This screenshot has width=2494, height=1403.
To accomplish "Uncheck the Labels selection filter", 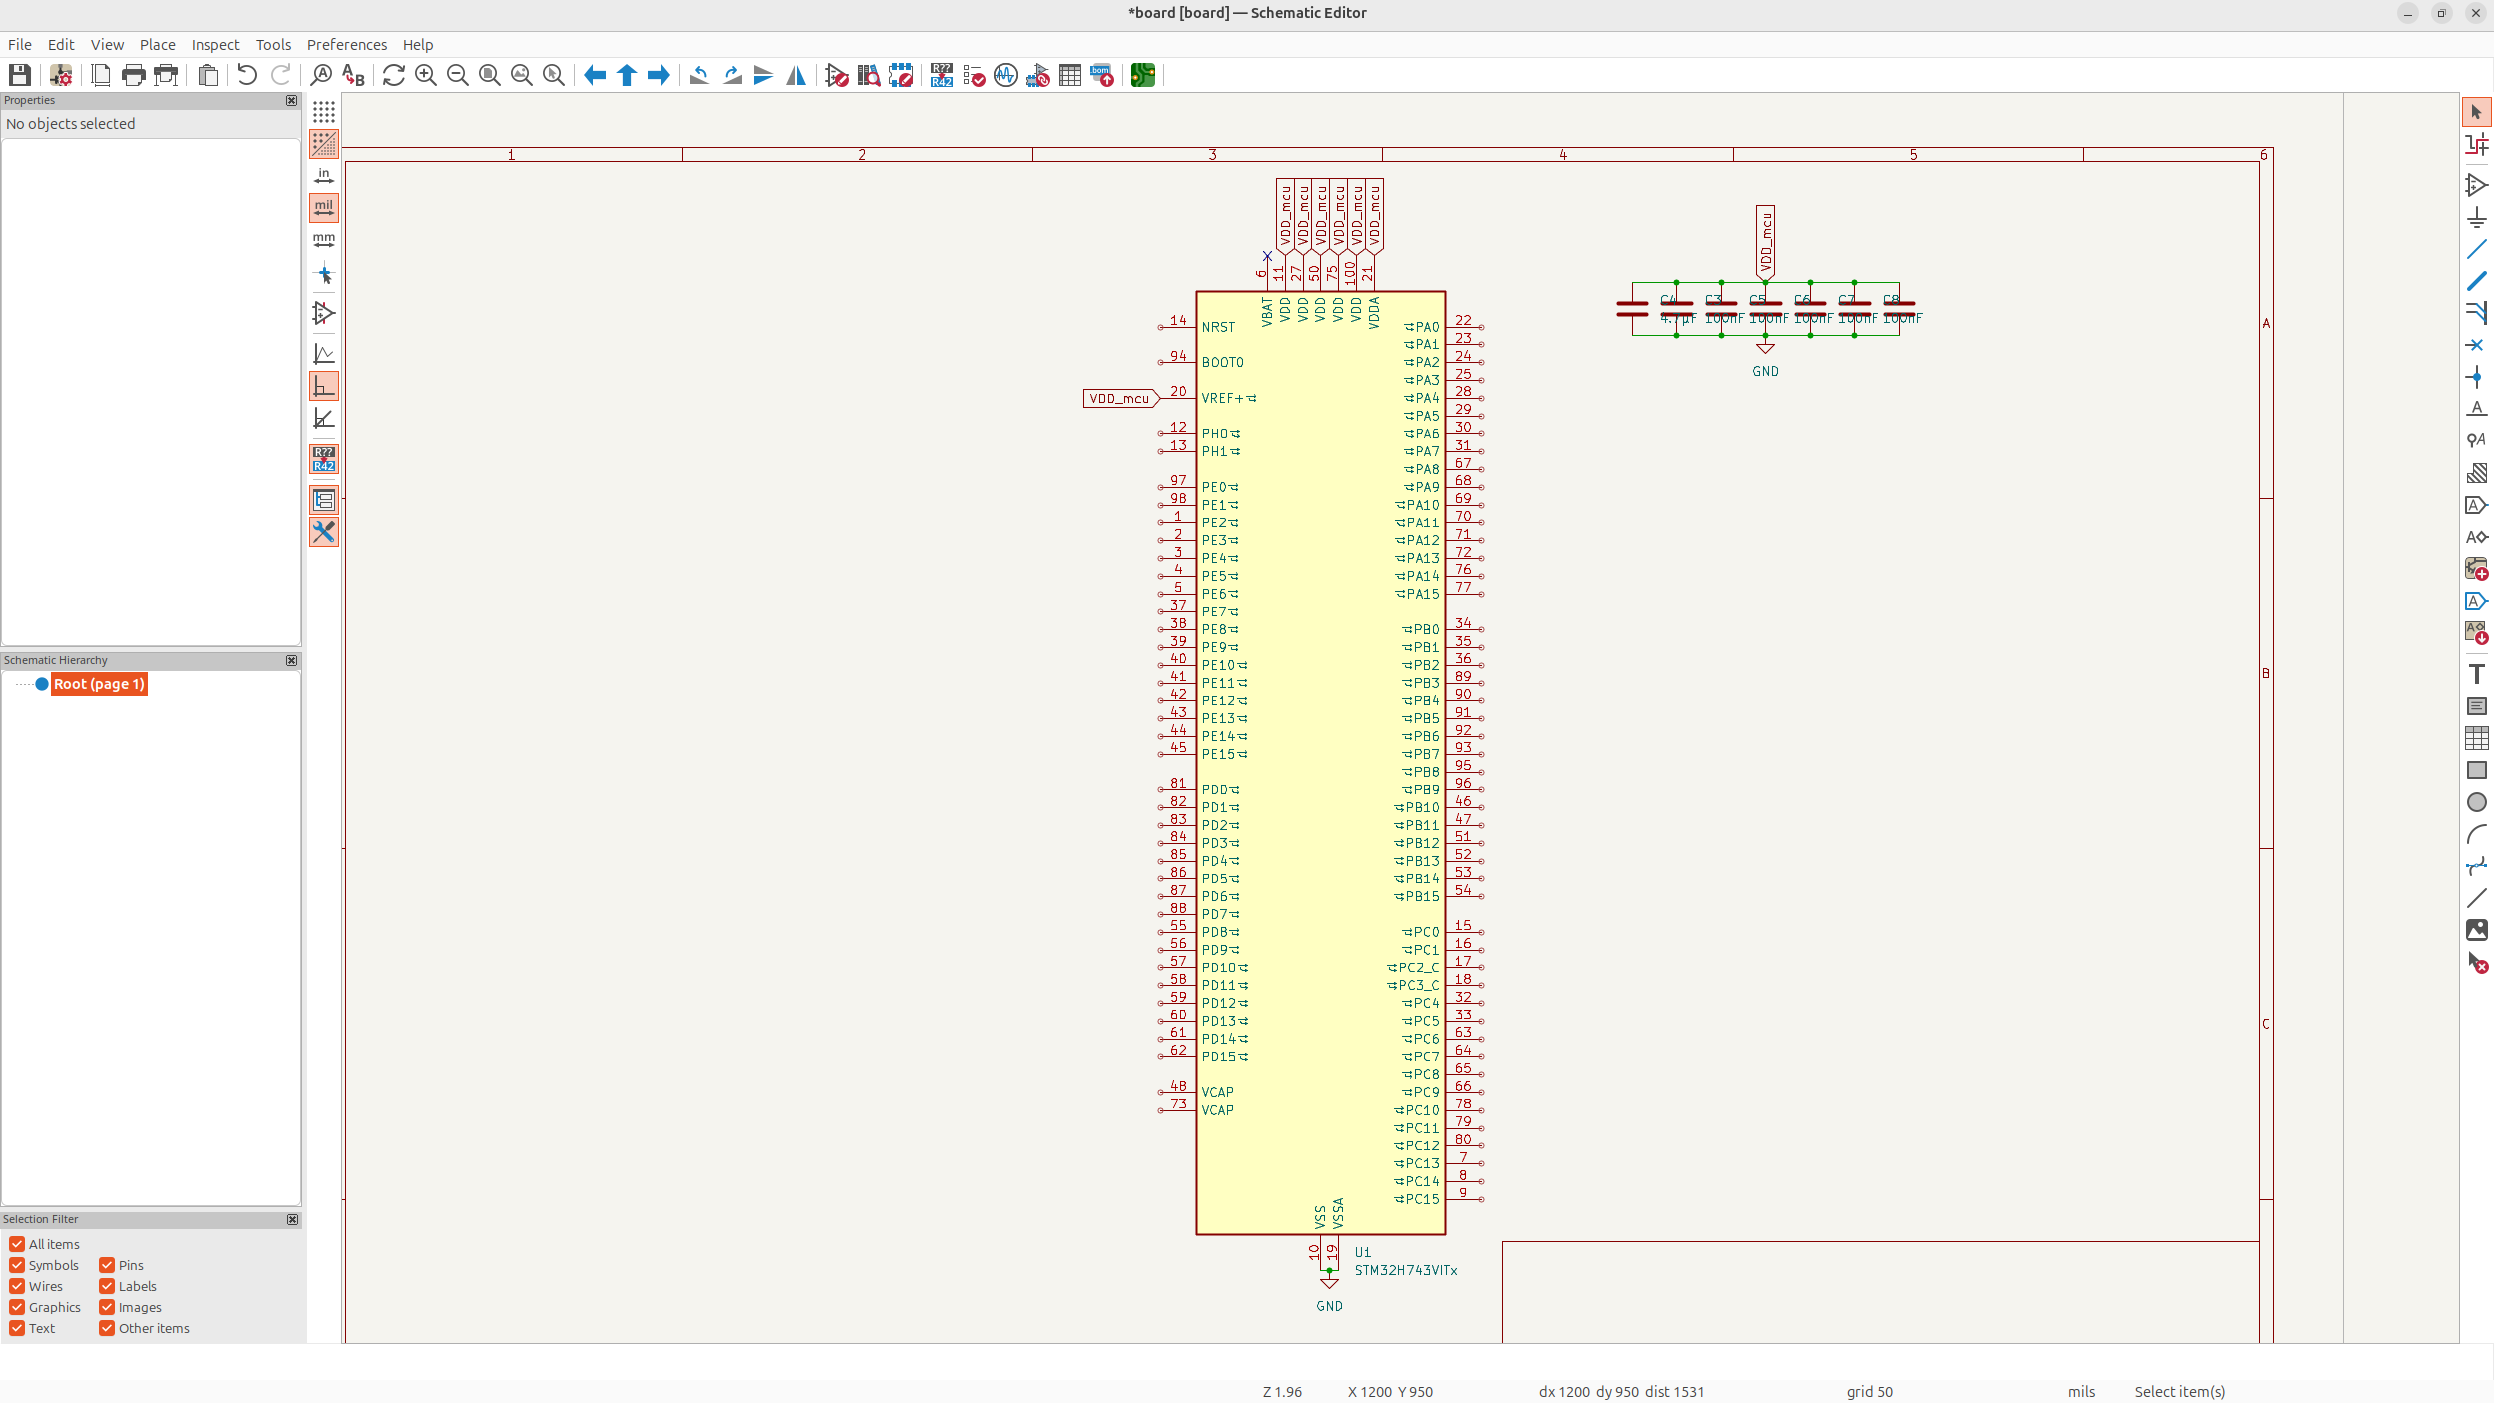I will pyautogui.click(x=107, y=1286).
